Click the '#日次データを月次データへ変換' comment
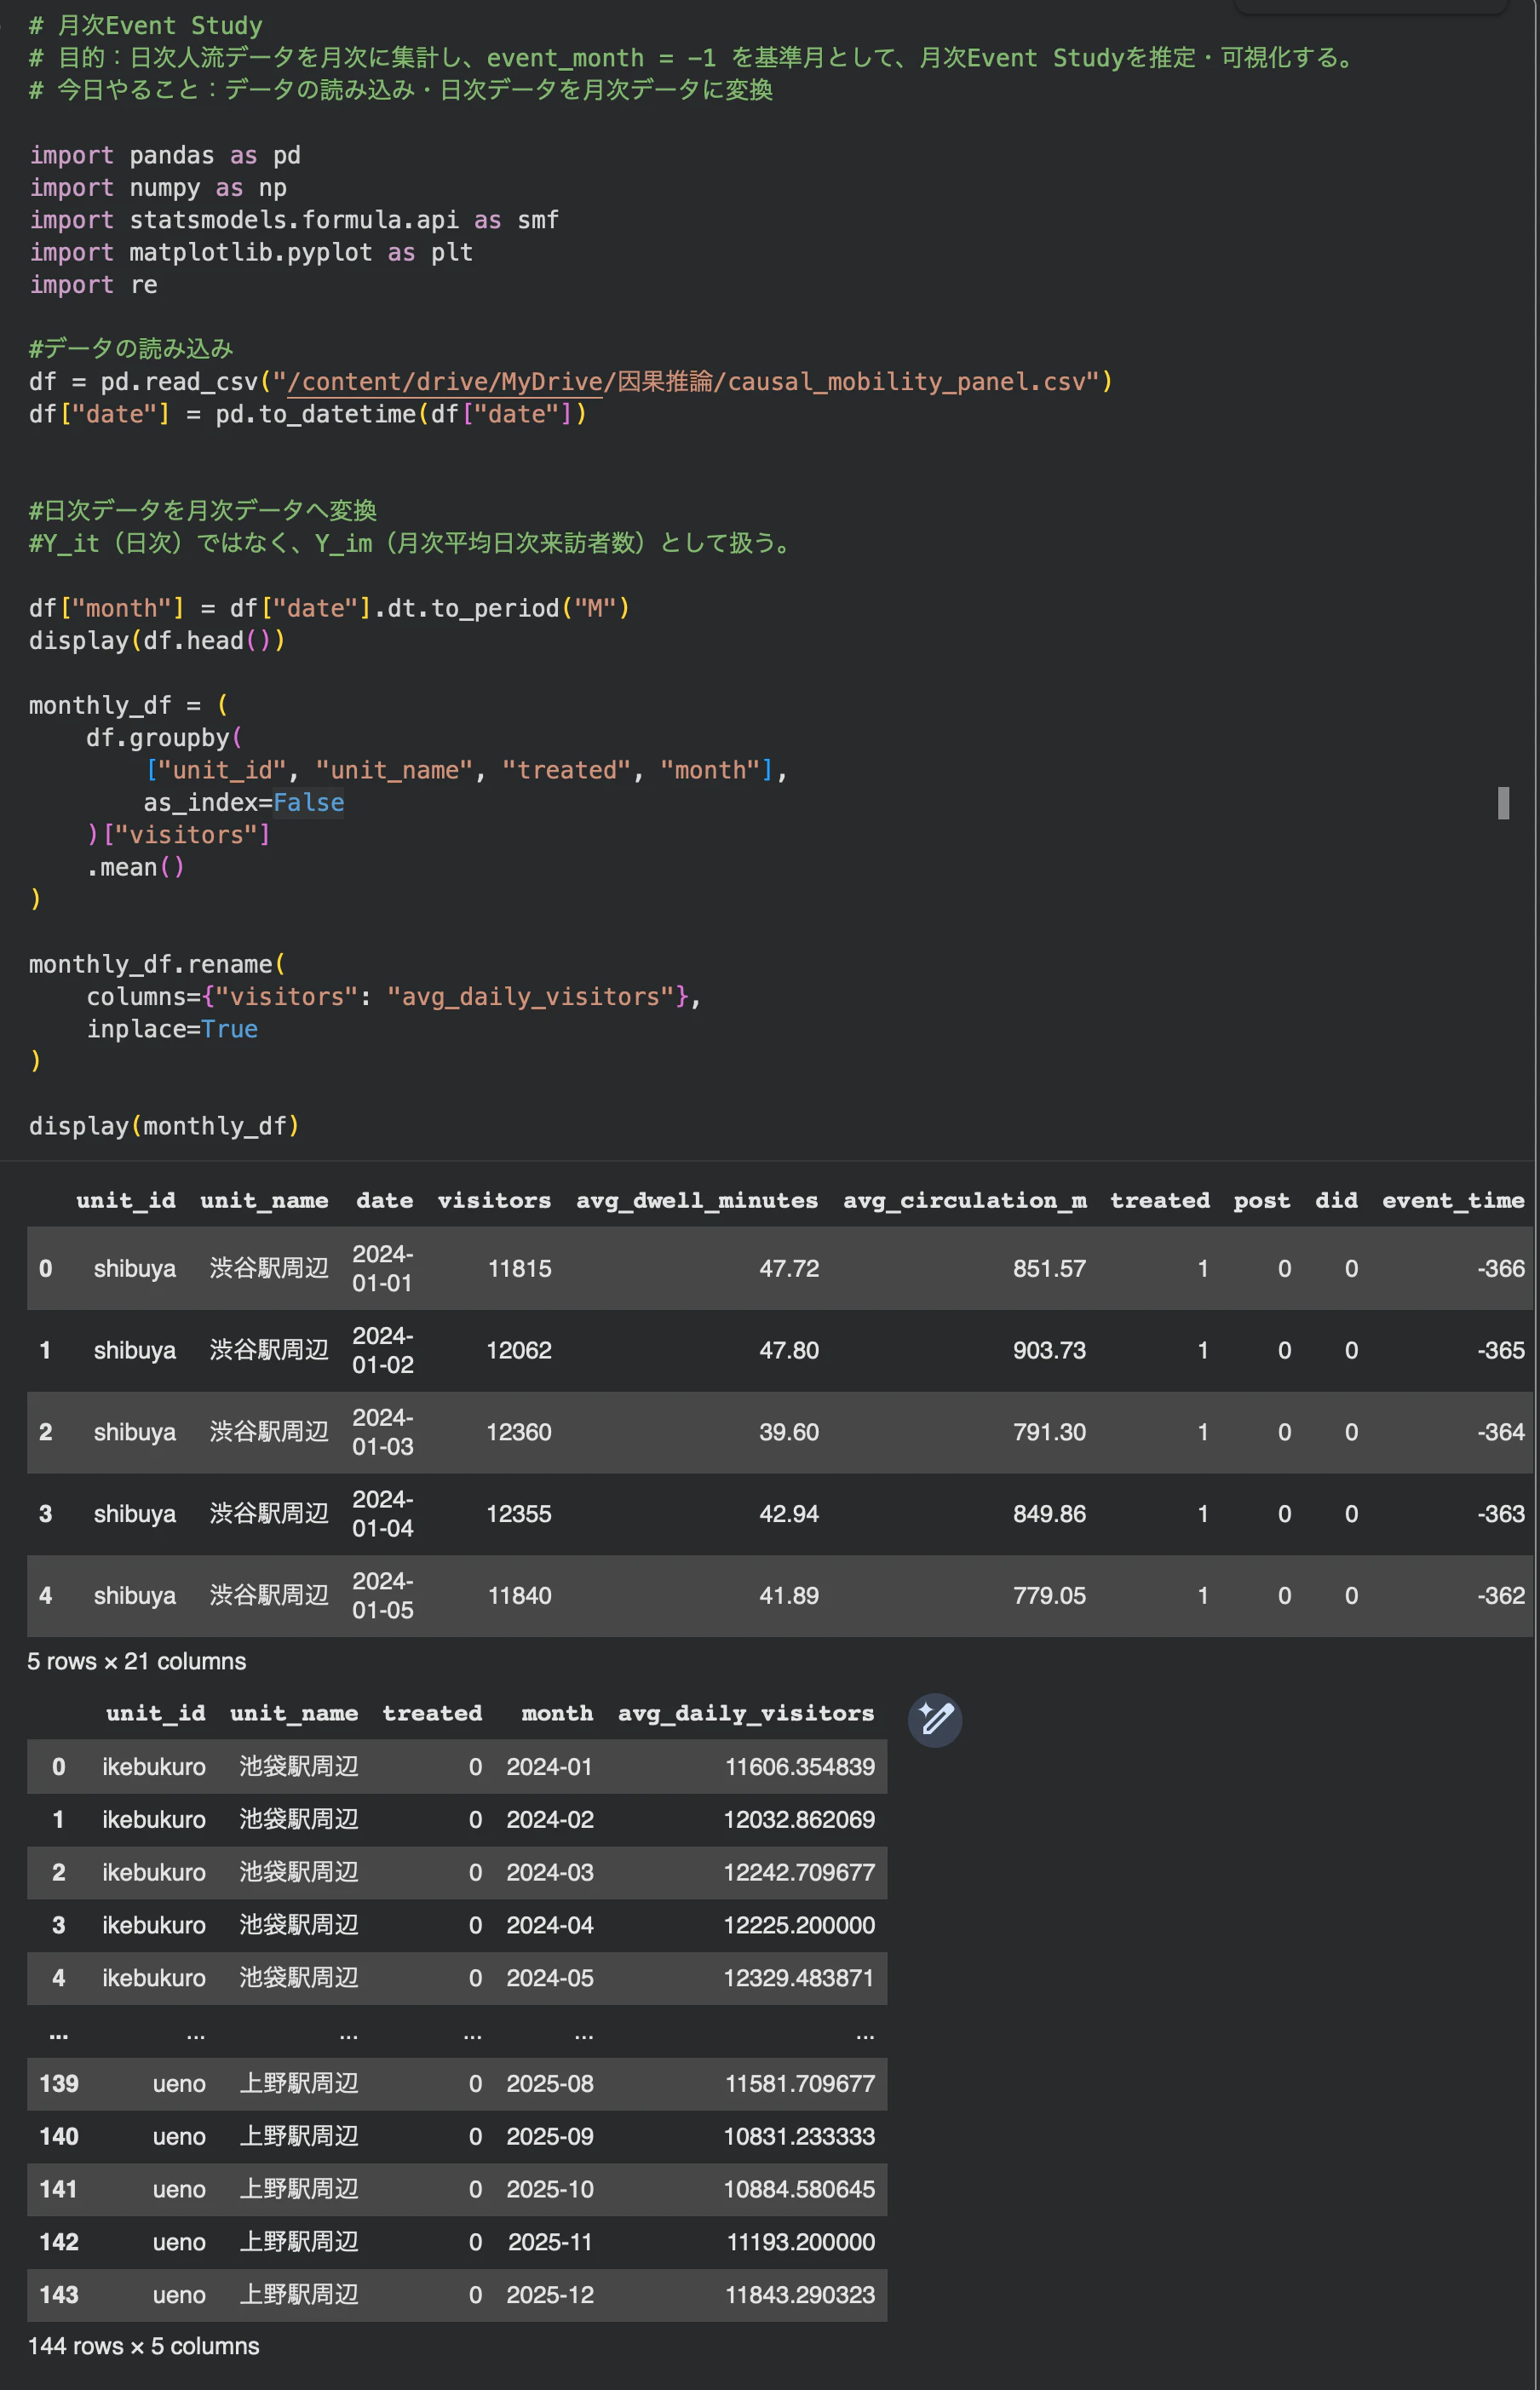Screen dimensions: 1540x2390 (x=203, y=511)
